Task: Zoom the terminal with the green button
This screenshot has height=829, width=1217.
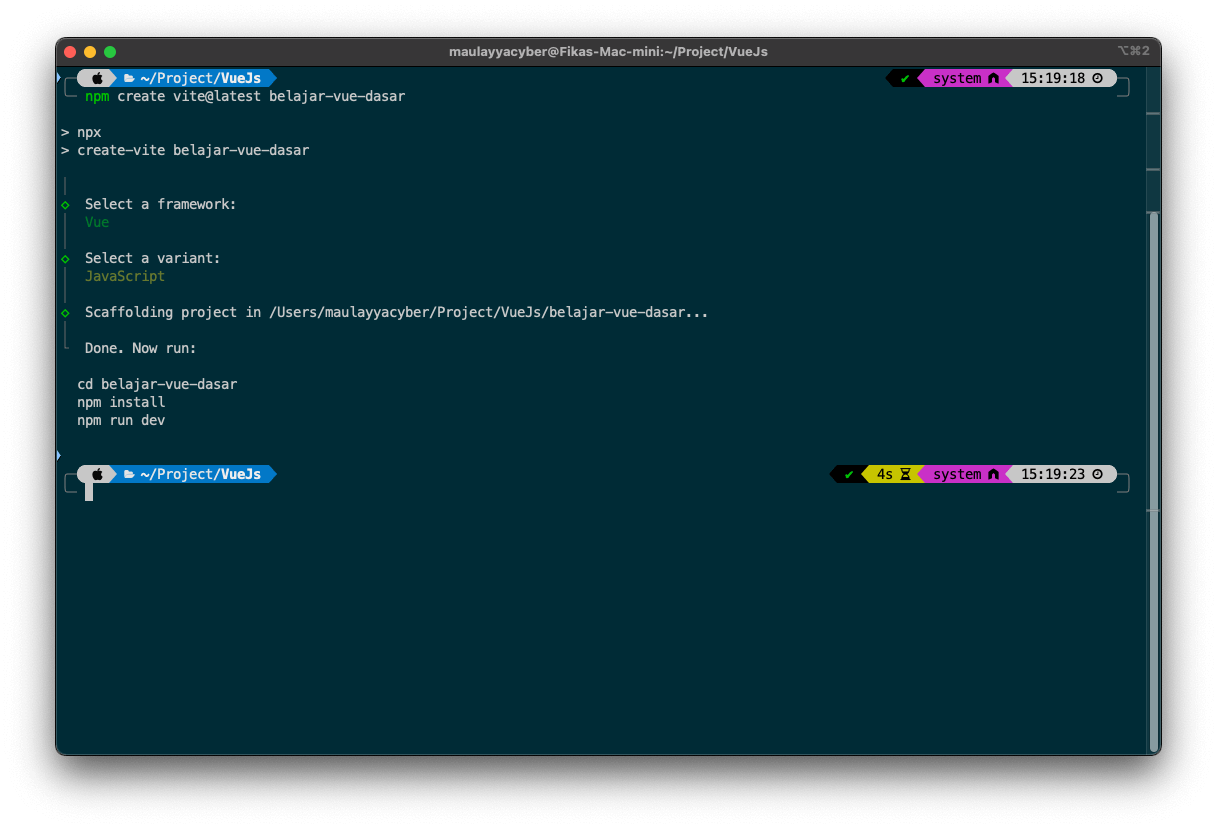Action: (x=110, y=51)
